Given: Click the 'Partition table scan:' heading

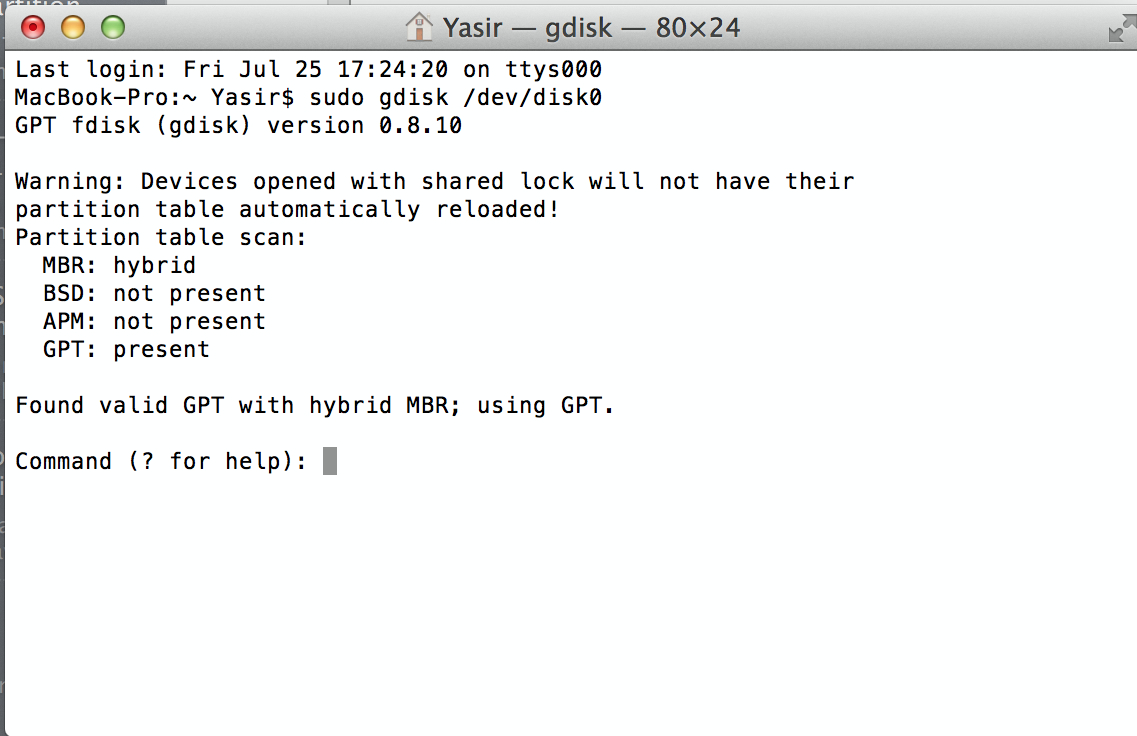Looking at the screenshot, I should [x=161, y=238].
